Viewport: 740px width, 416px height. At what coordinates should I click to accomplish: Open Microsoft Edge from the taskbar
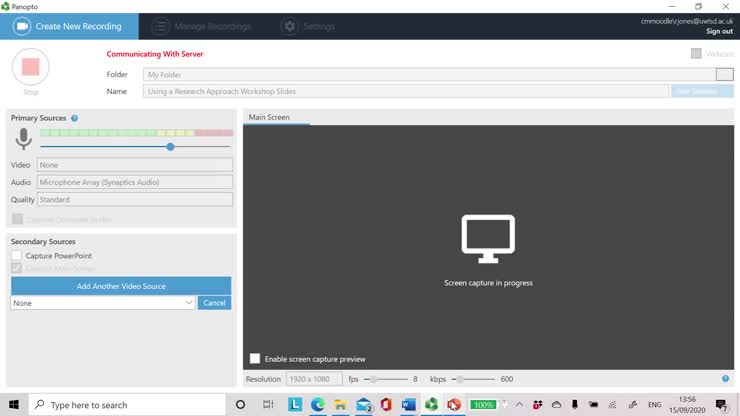coord(318,404)
